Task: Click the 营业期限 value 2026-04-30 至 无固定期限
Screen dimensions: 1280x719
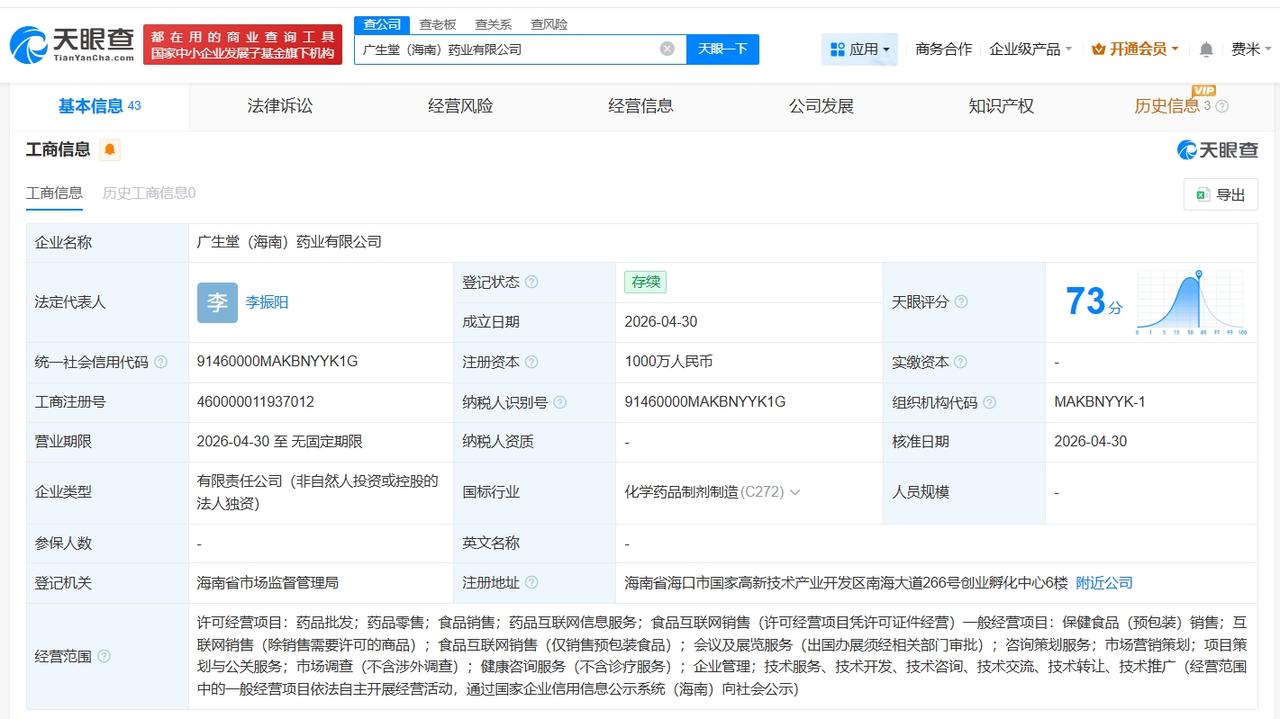Action: pos(280,442)
